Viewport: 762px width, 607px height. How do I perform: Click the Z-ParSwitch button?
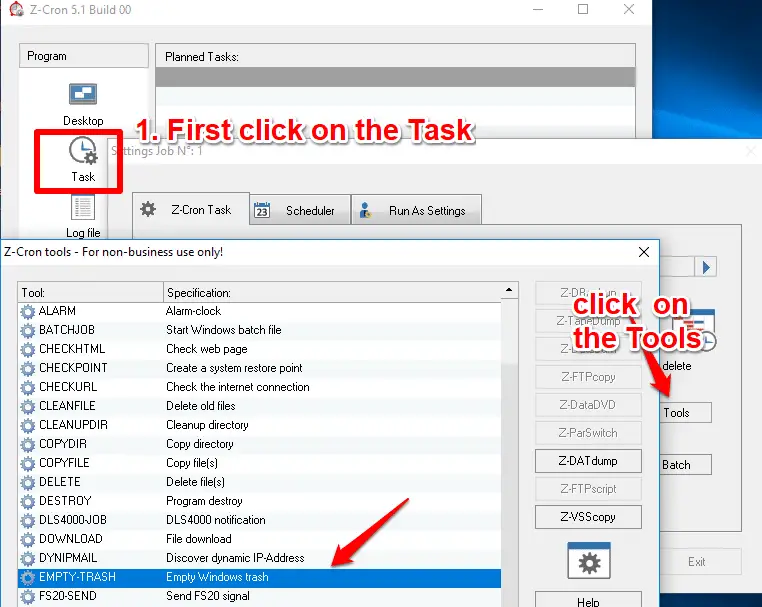pos(588,433)
